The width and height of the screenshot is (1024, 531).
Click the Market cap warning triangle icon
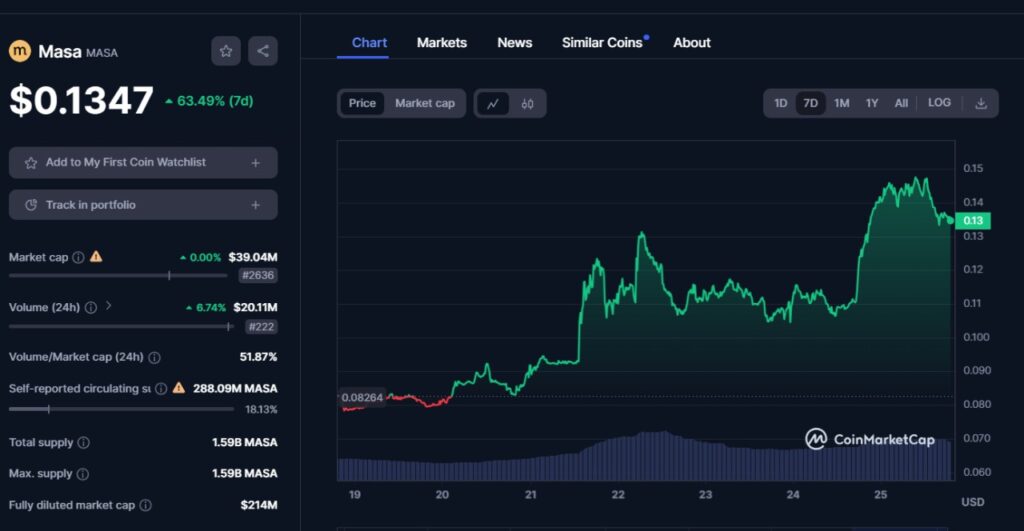click(96, 257)
